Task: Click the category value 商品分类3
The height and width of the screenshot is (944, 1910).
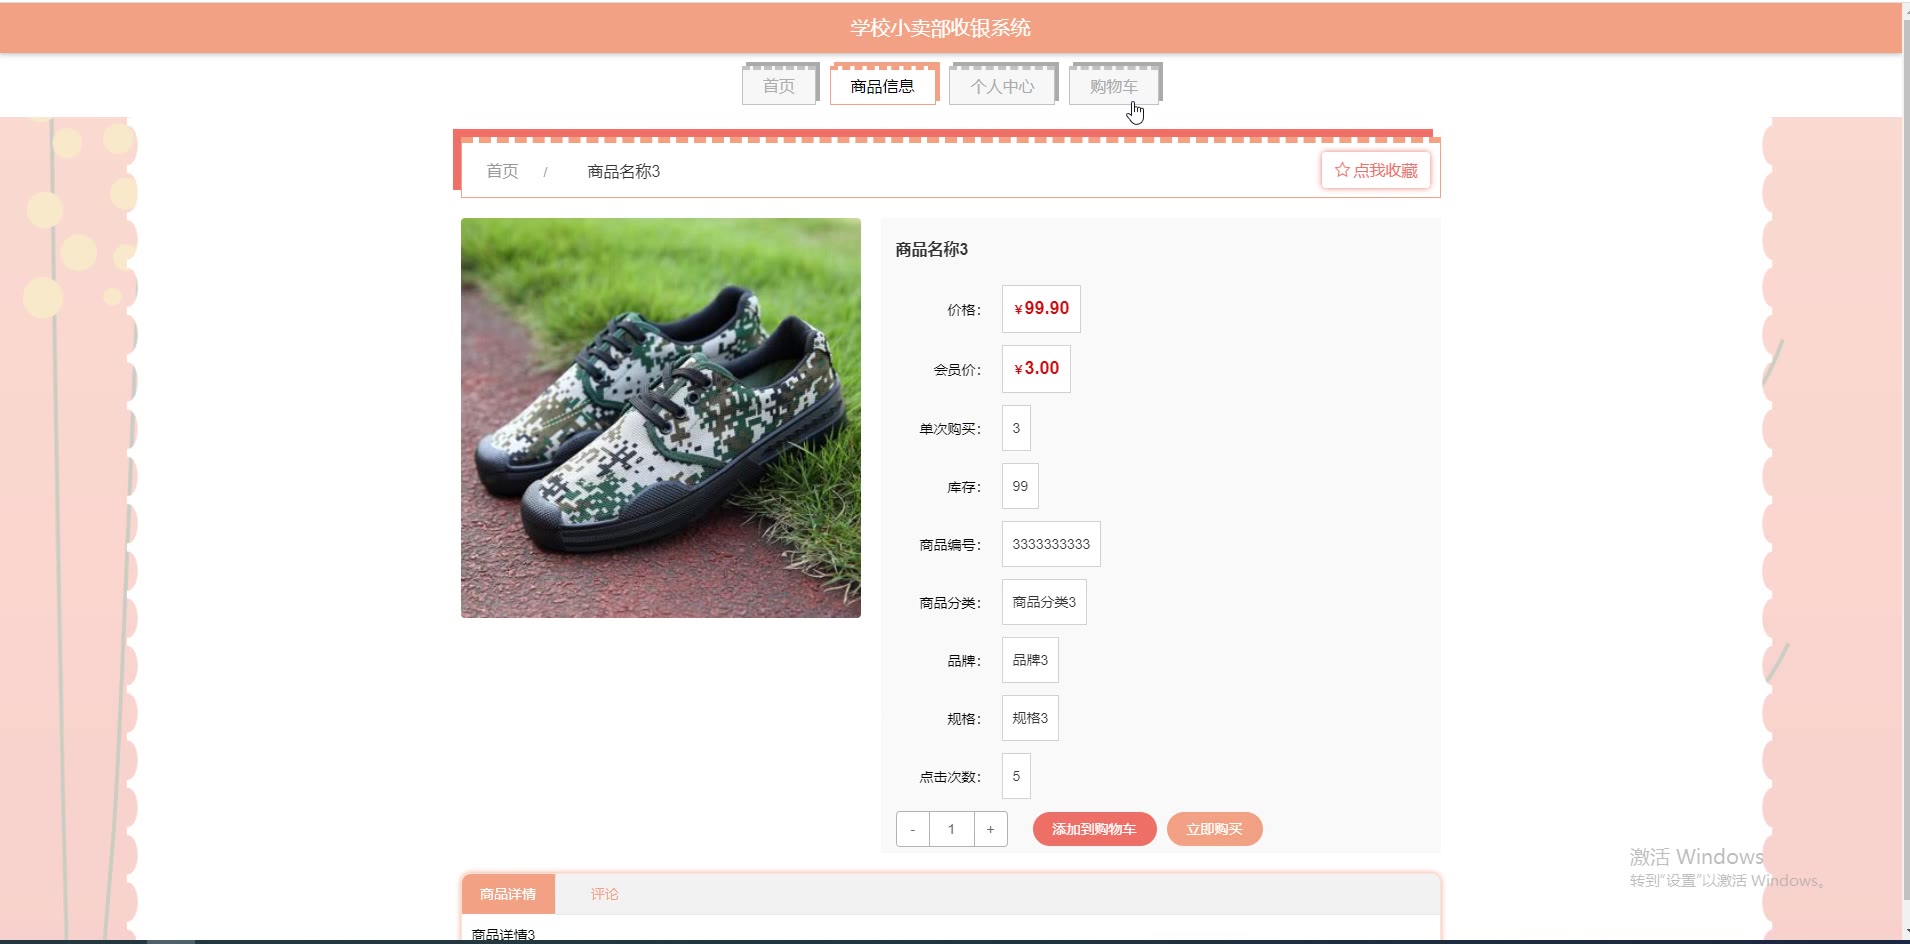Action: pyautogui.click(x=1044, y=602)
